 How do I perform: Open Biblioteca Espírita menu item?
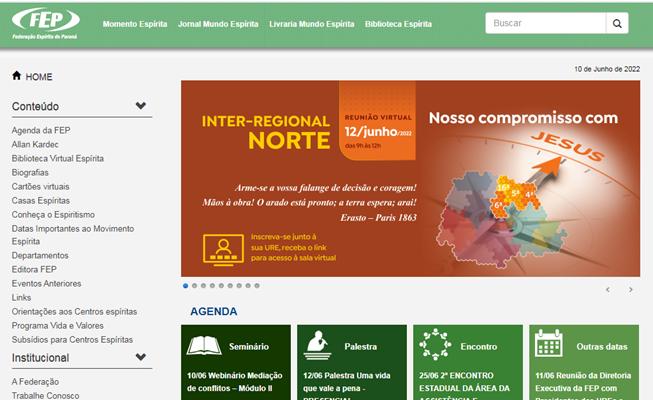[x=398, y=24]
